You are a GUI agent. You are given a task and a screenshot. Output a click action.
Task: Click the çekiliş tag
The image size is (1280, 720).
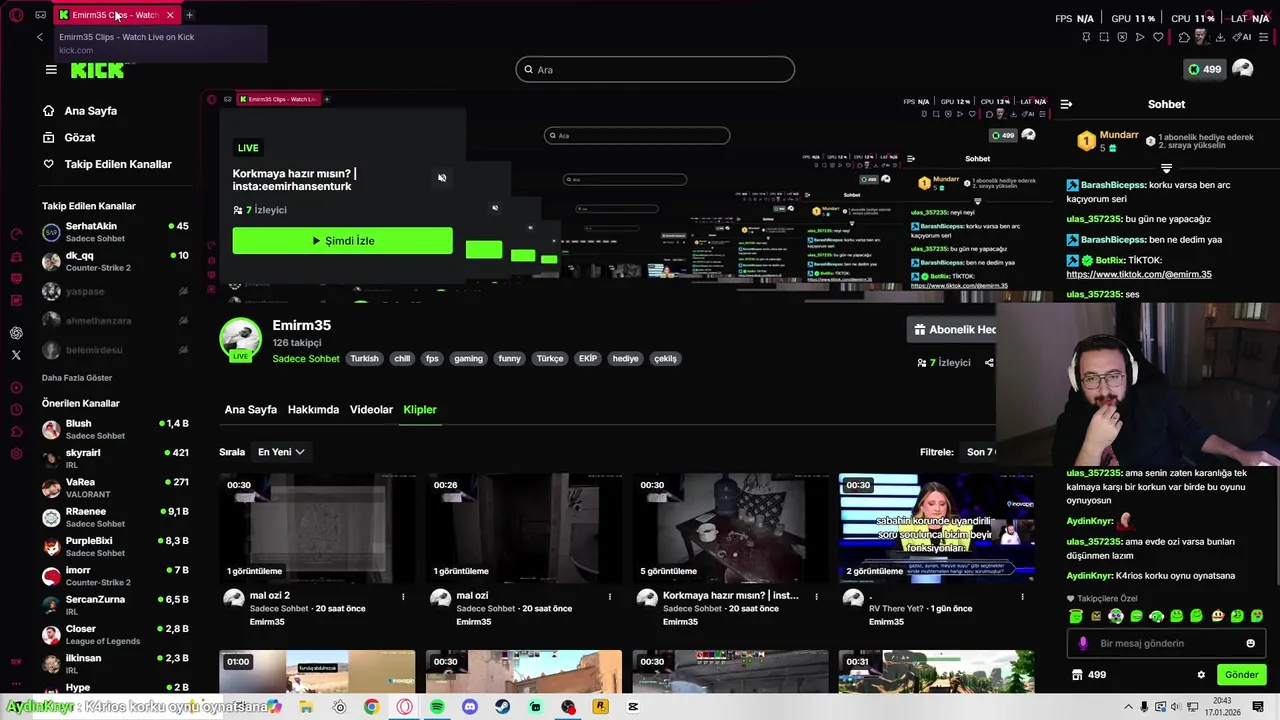665,358
